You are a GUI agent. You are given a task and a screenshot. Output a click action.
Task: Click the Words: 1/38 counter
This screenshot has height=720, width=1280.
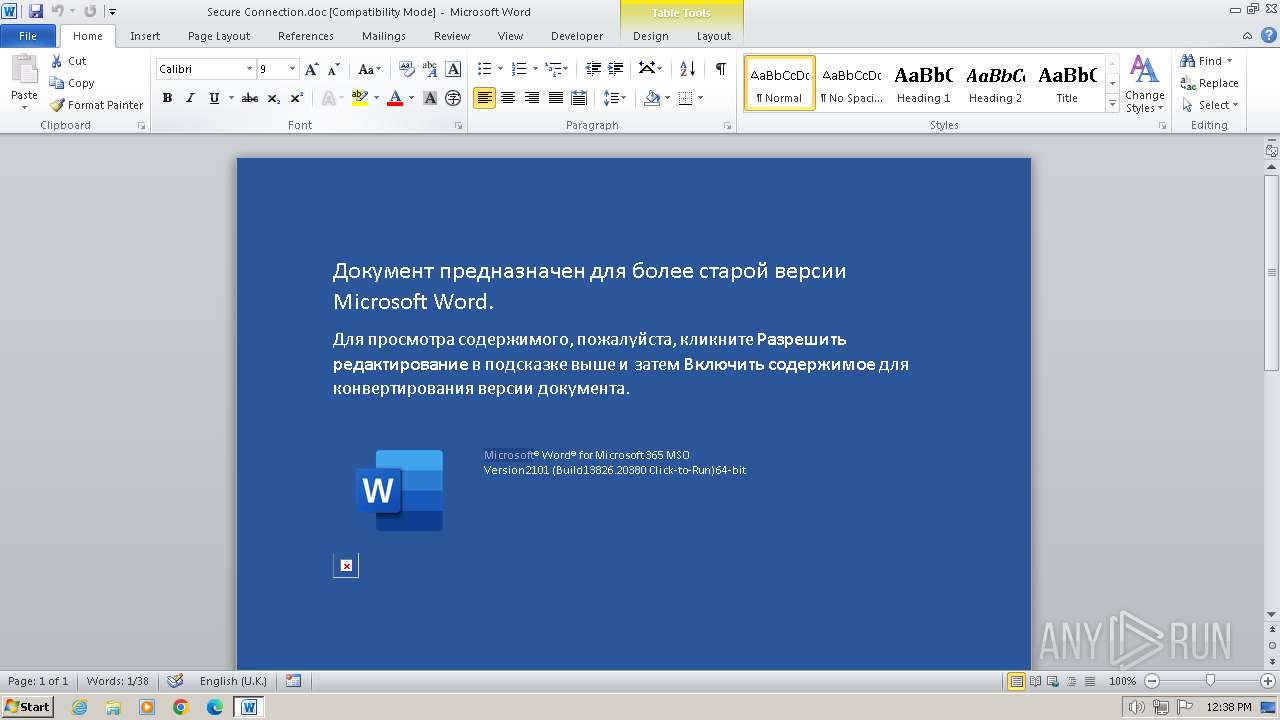117,681
